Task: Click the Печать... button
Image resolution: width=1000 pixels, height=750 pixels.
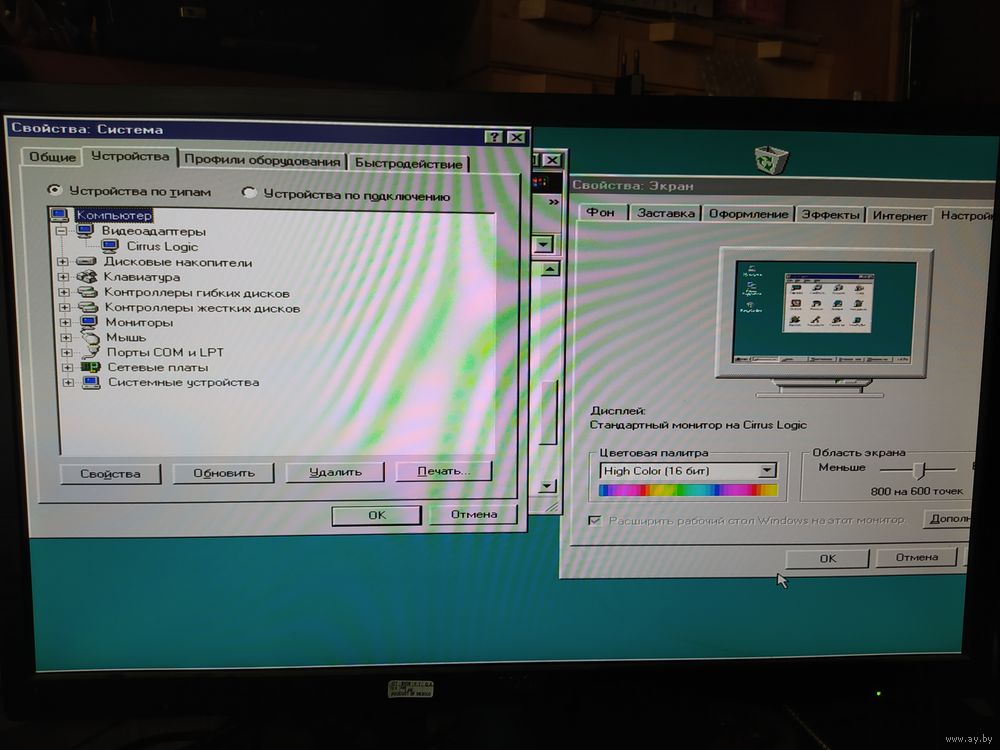Action: [444, 471]
